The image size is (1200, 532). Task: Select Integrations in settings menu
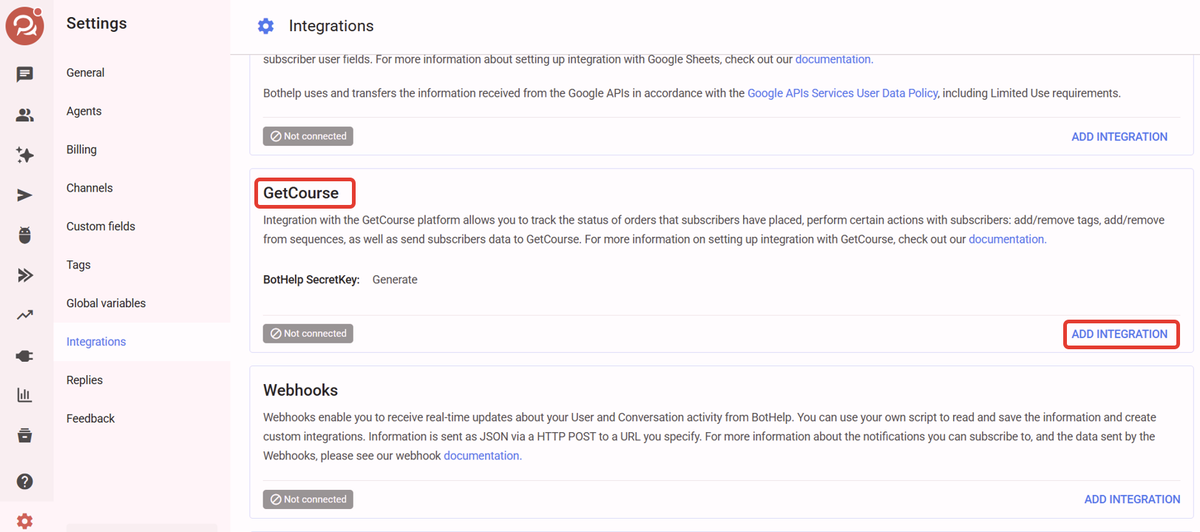coord(96,342)
